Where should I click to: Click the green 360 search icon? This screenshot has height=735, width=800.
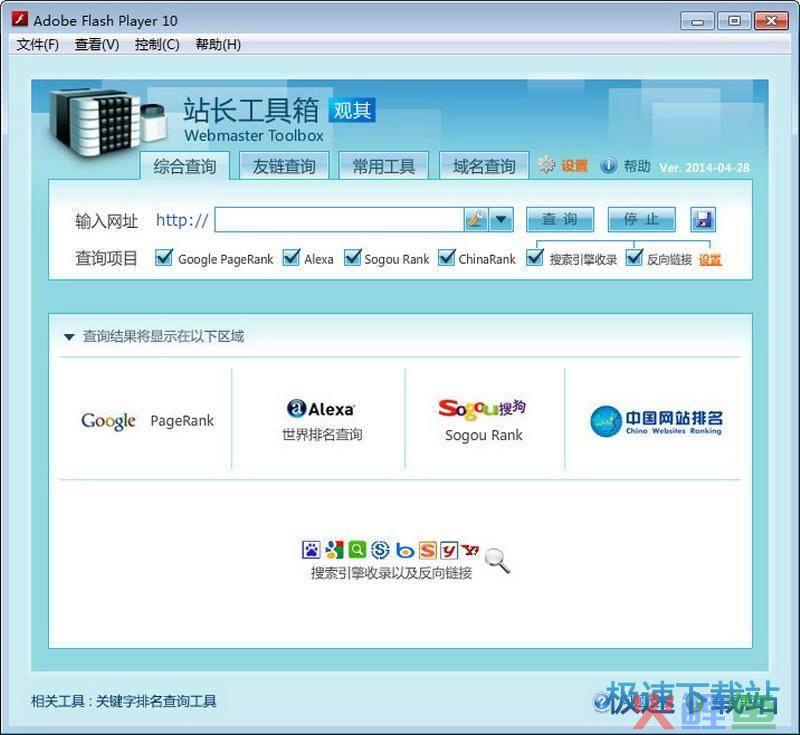pyautogui.click(x=357, y=549)
